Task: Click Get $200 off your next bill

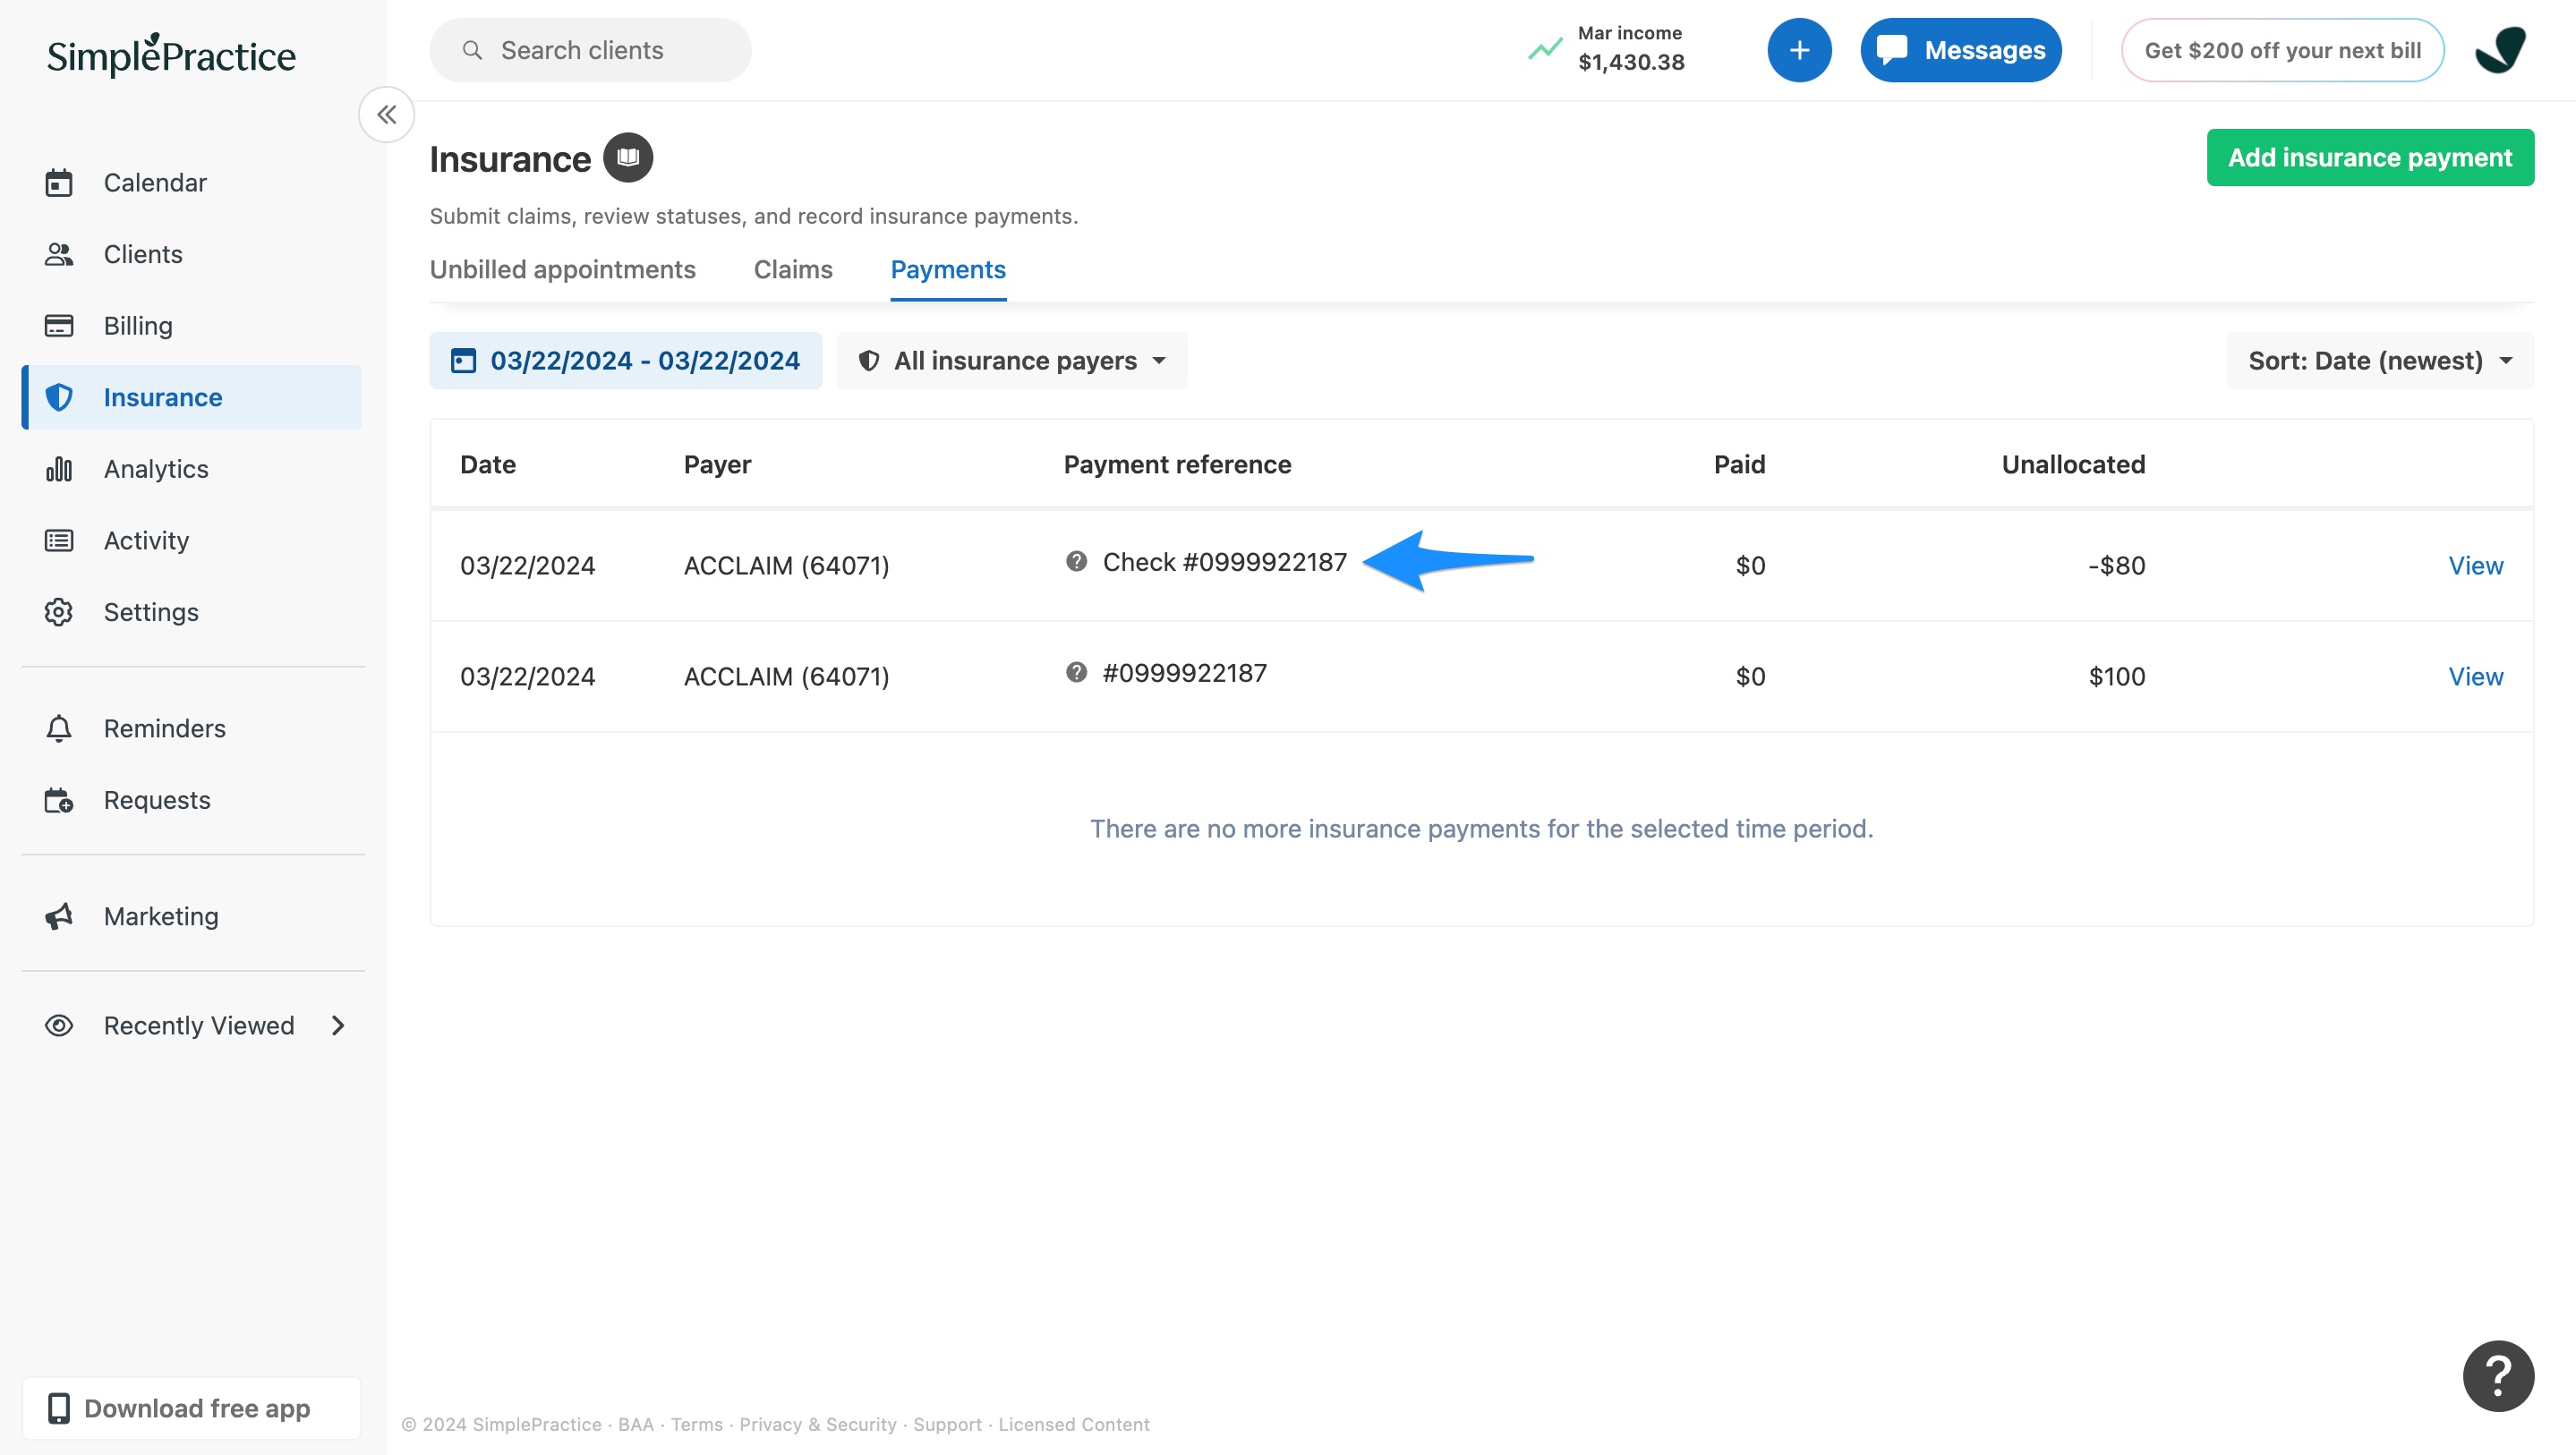Action: point(2282,50)
